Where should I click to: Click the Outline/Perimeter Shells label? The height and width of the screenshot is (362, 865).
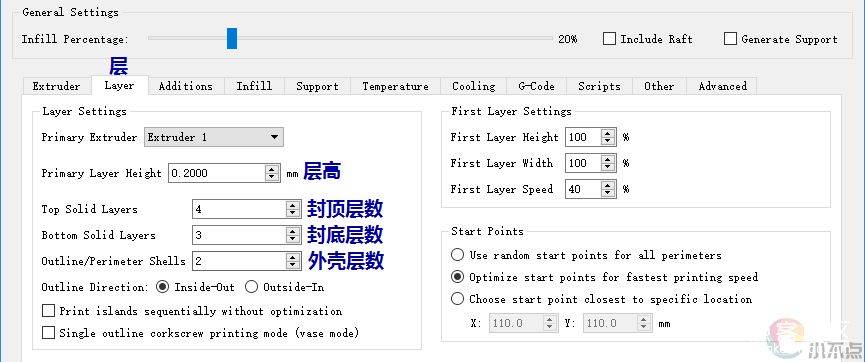pyautogui.click(x=114, y=261)
